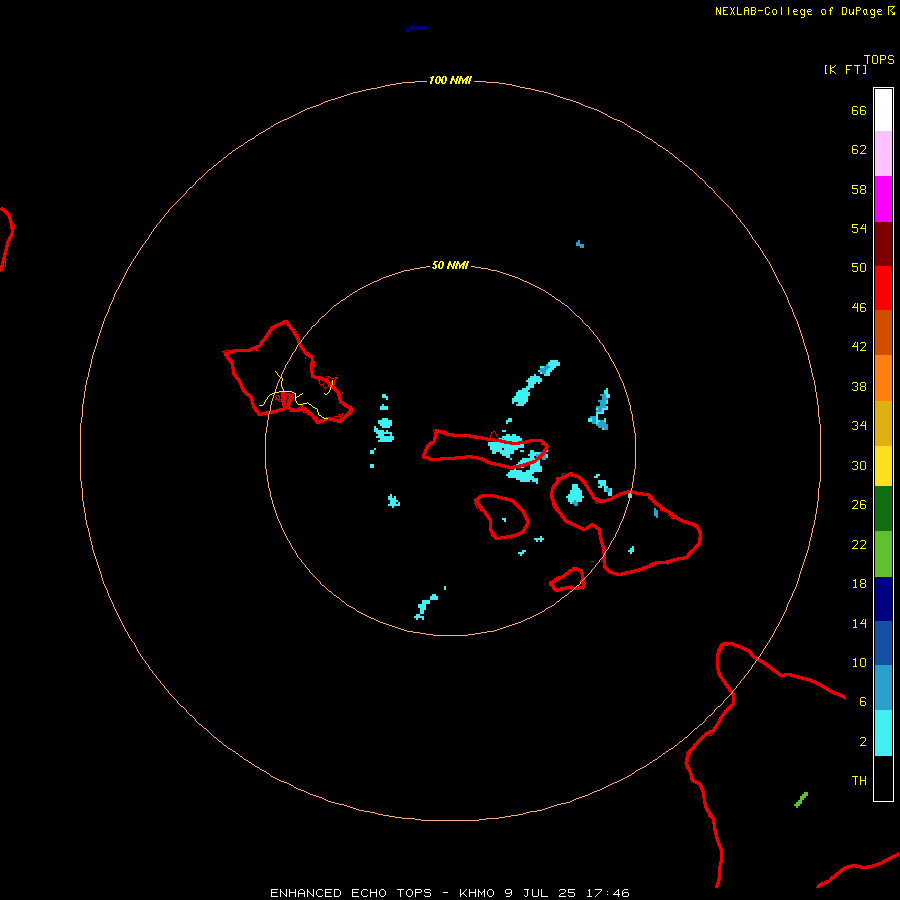Click the orange swatch between the 38 and 42 labels

pyautogui.click(x=883, y=378)
